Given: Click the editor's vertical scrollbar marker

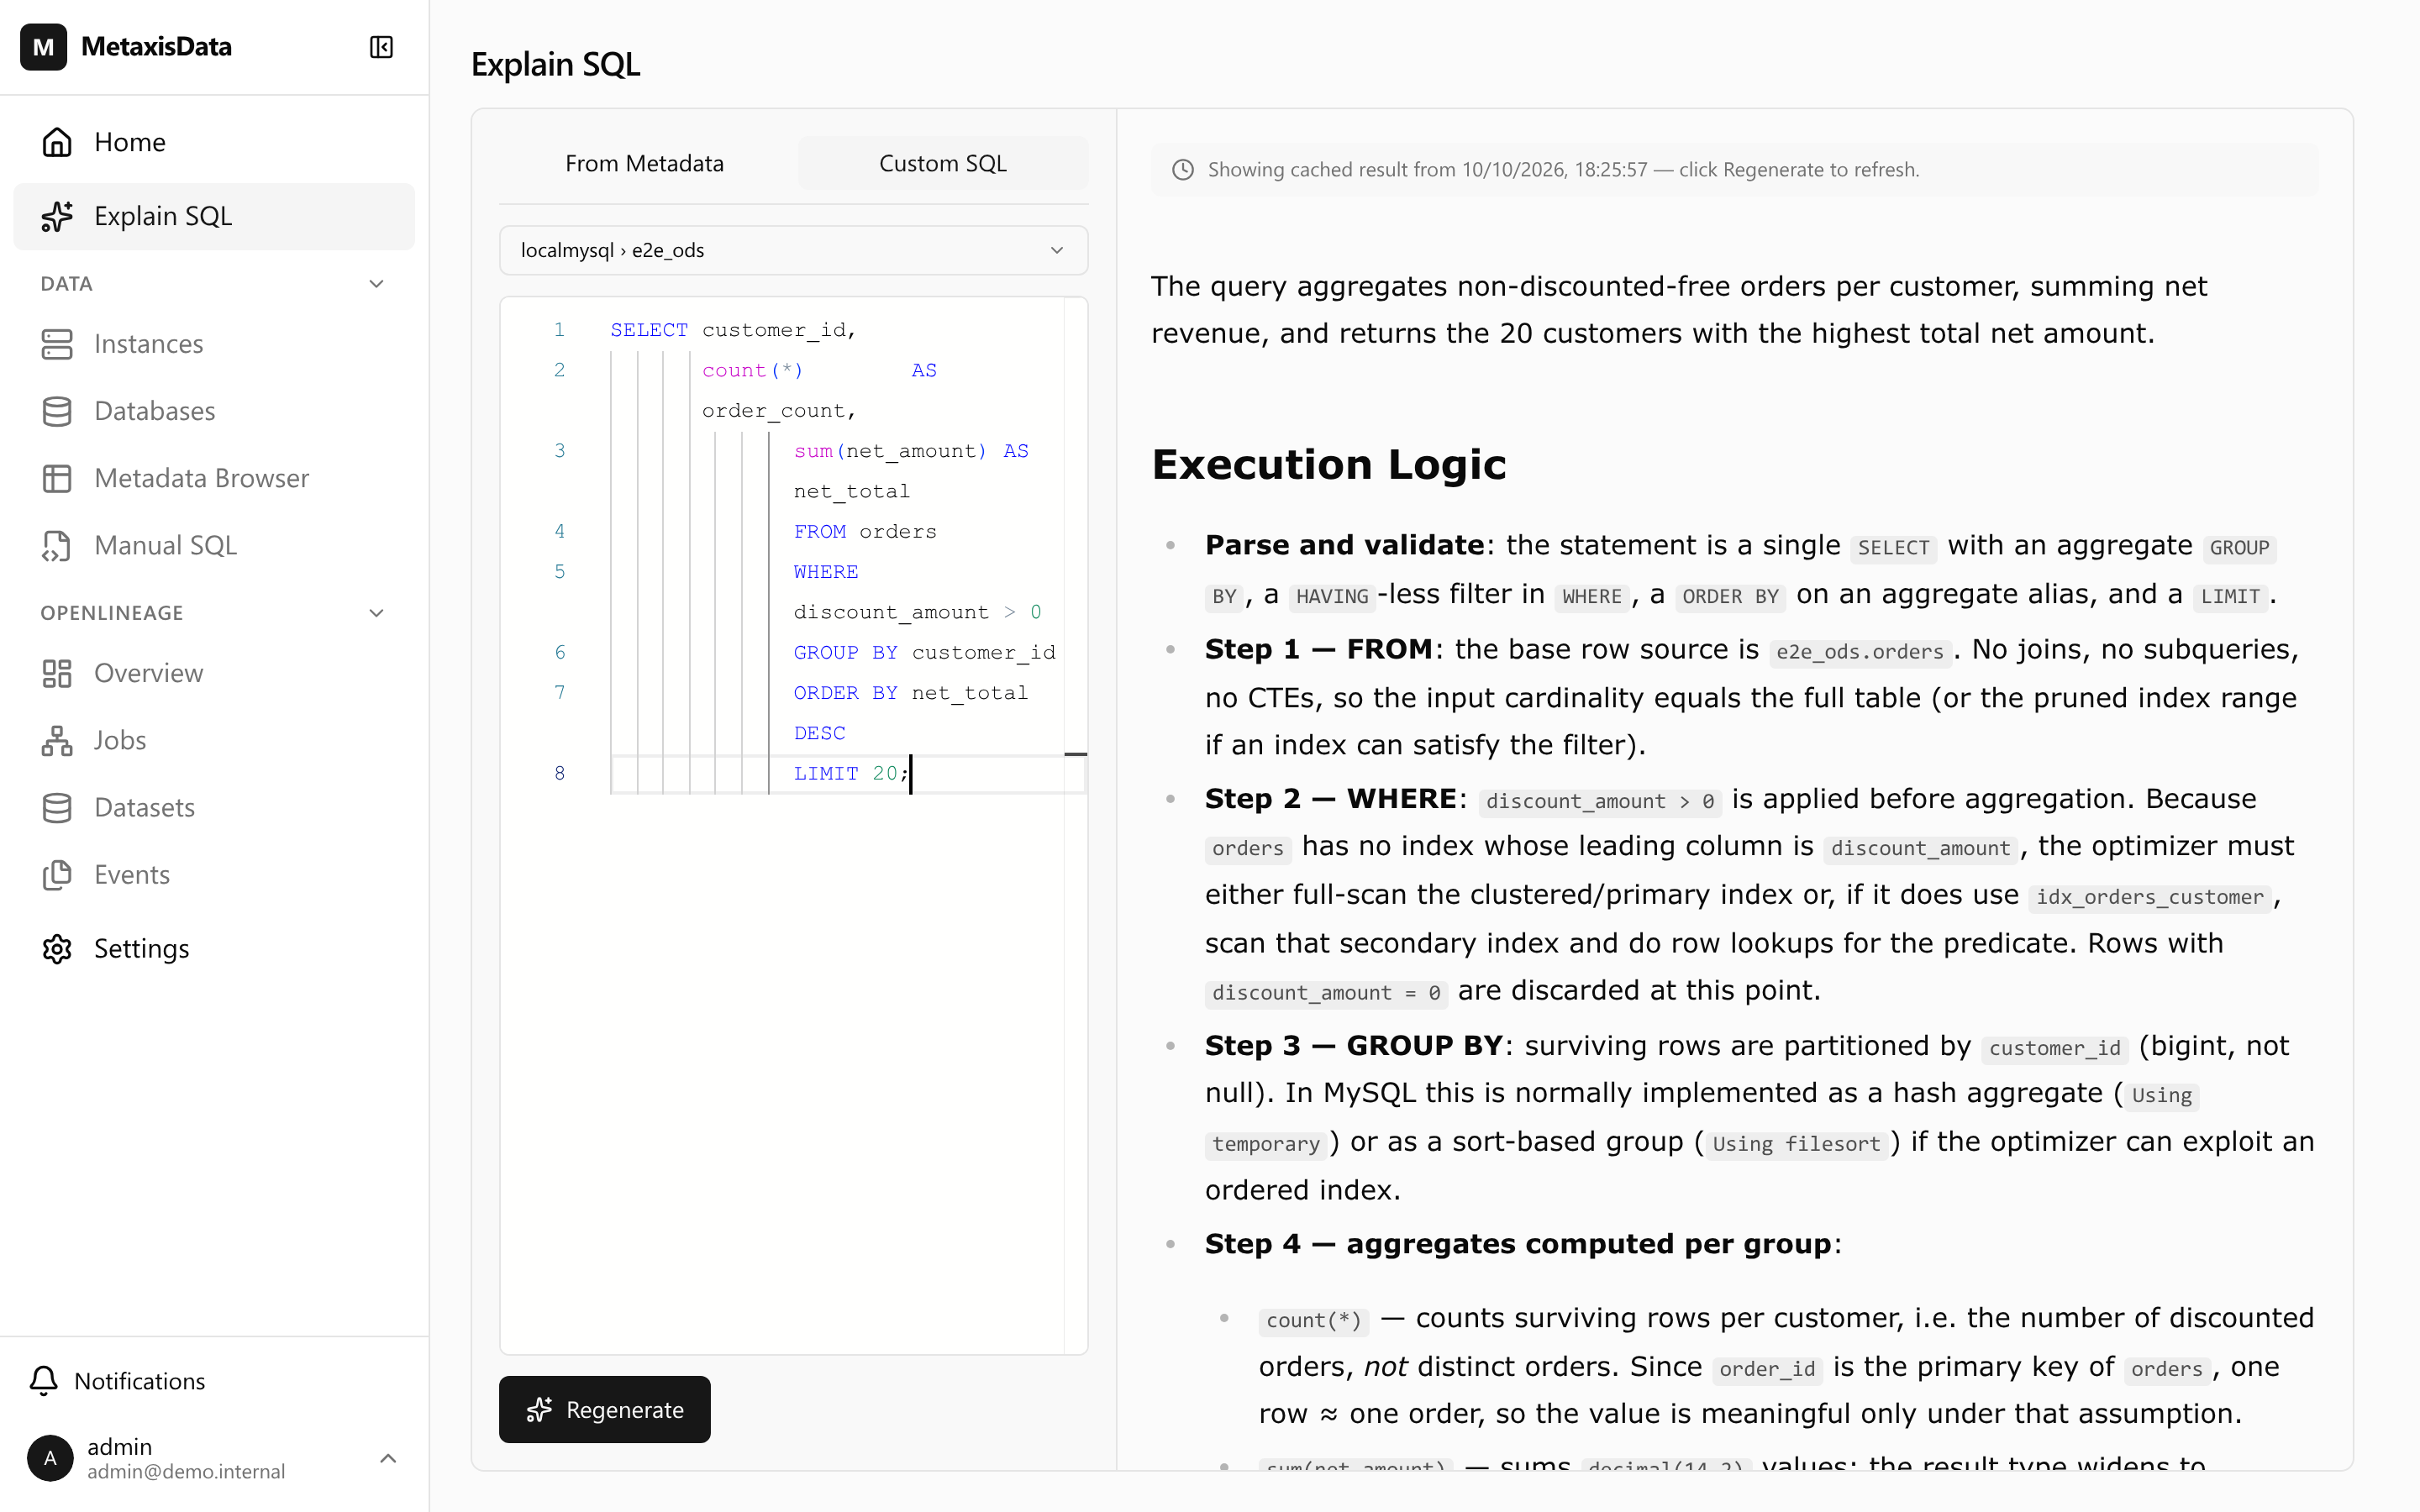Looking at the screenshot, I should click(1076, 754).
